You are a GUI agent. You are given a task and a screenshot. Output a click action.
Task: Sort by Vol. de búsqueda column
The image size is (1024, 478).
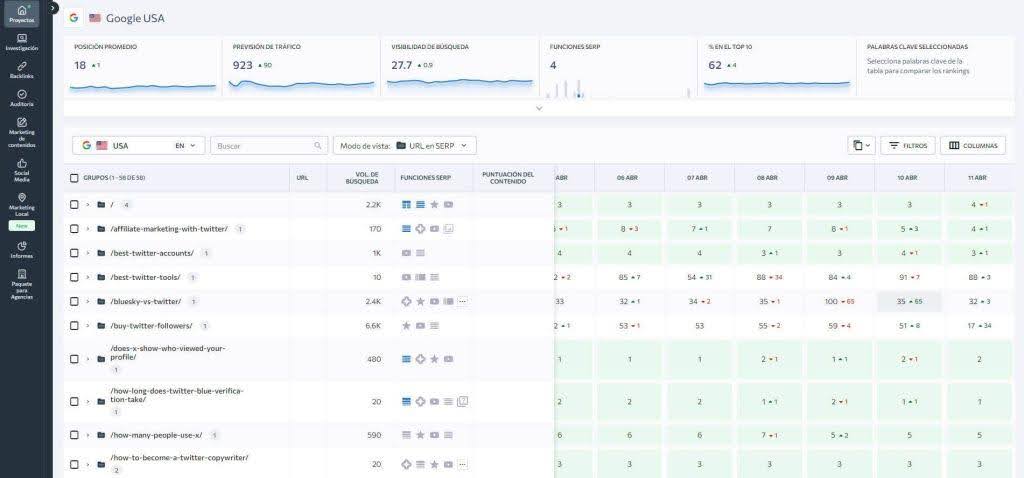pos(362,178)
